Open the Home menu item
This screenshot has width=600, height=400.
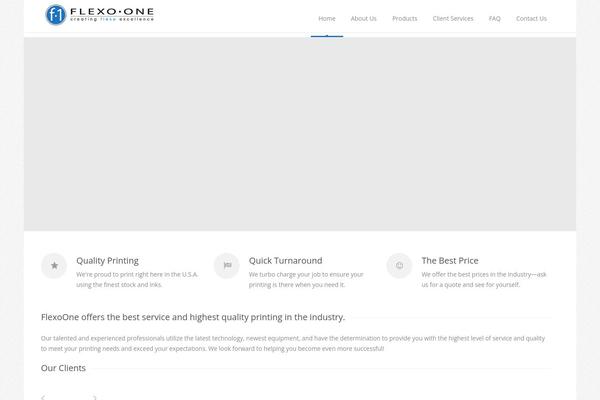327,18
